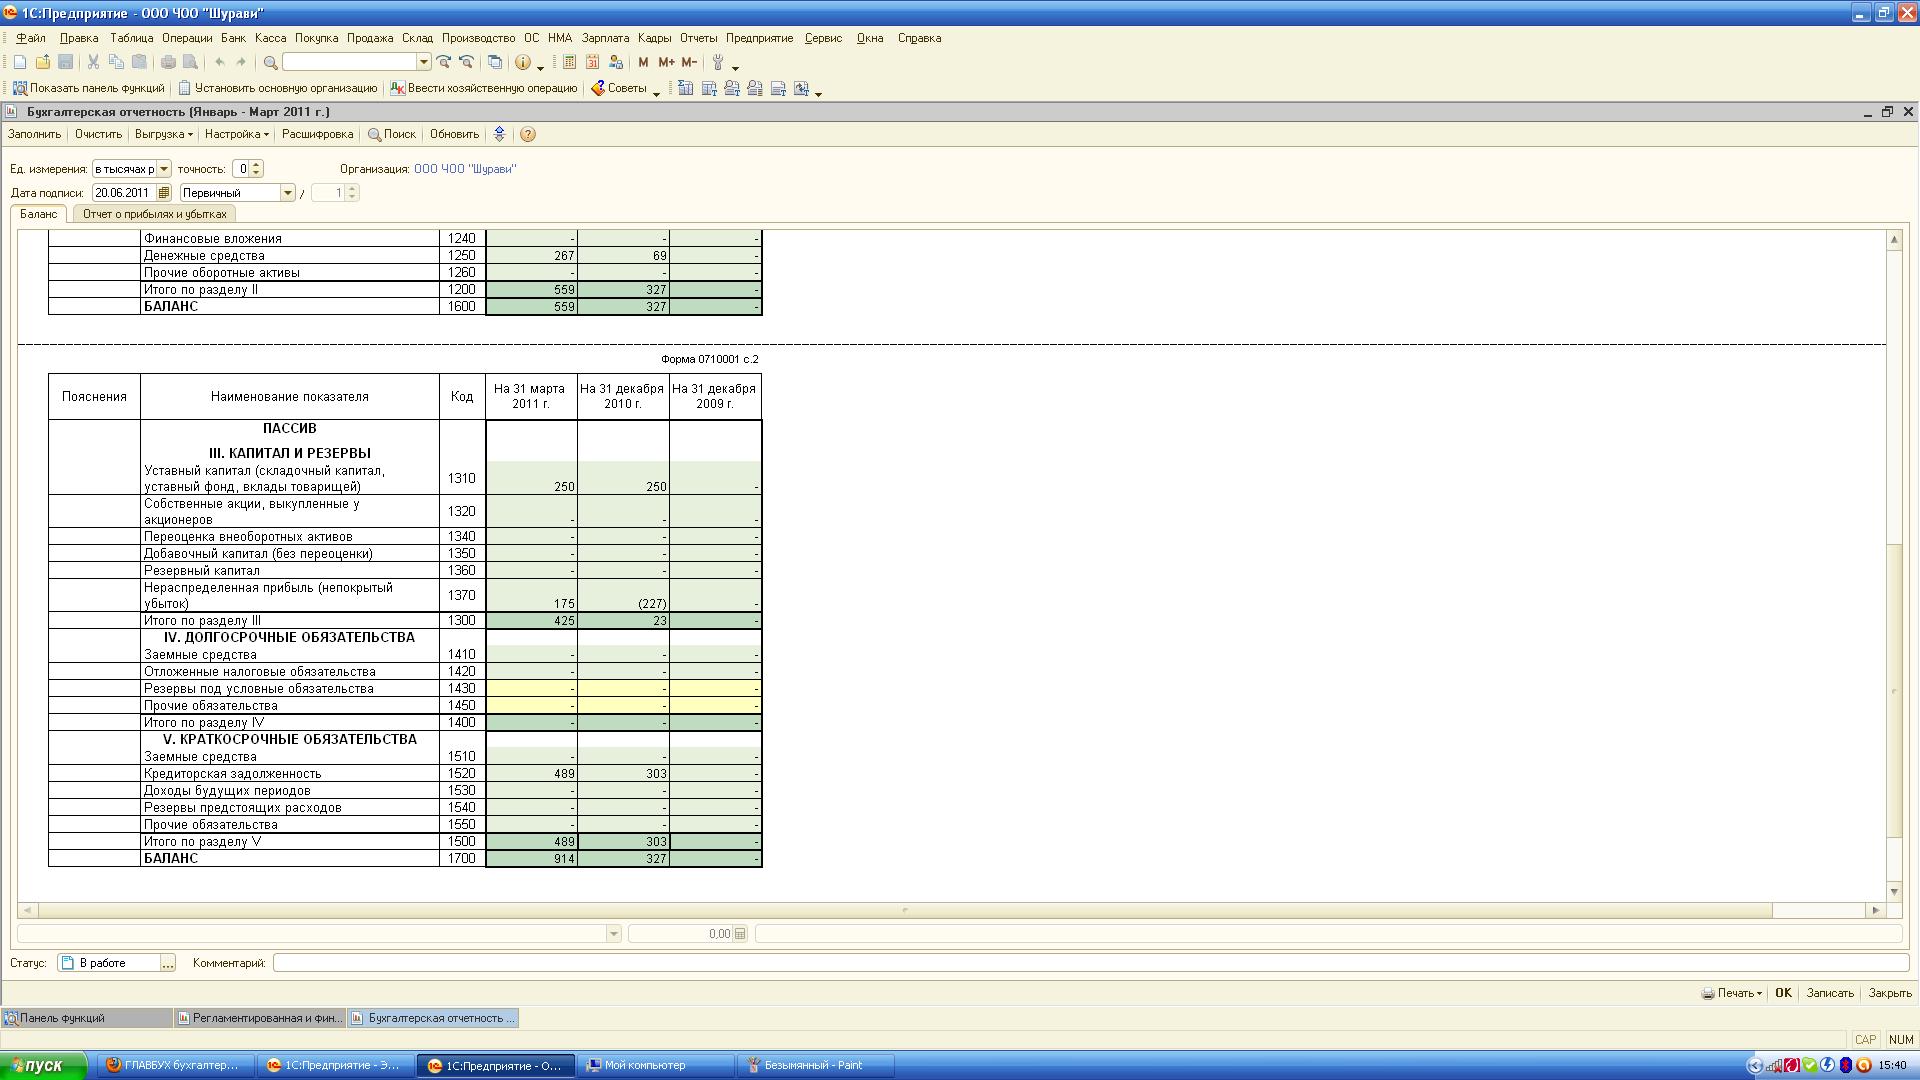Open the Настройка dropdown menu

[236, 134]
